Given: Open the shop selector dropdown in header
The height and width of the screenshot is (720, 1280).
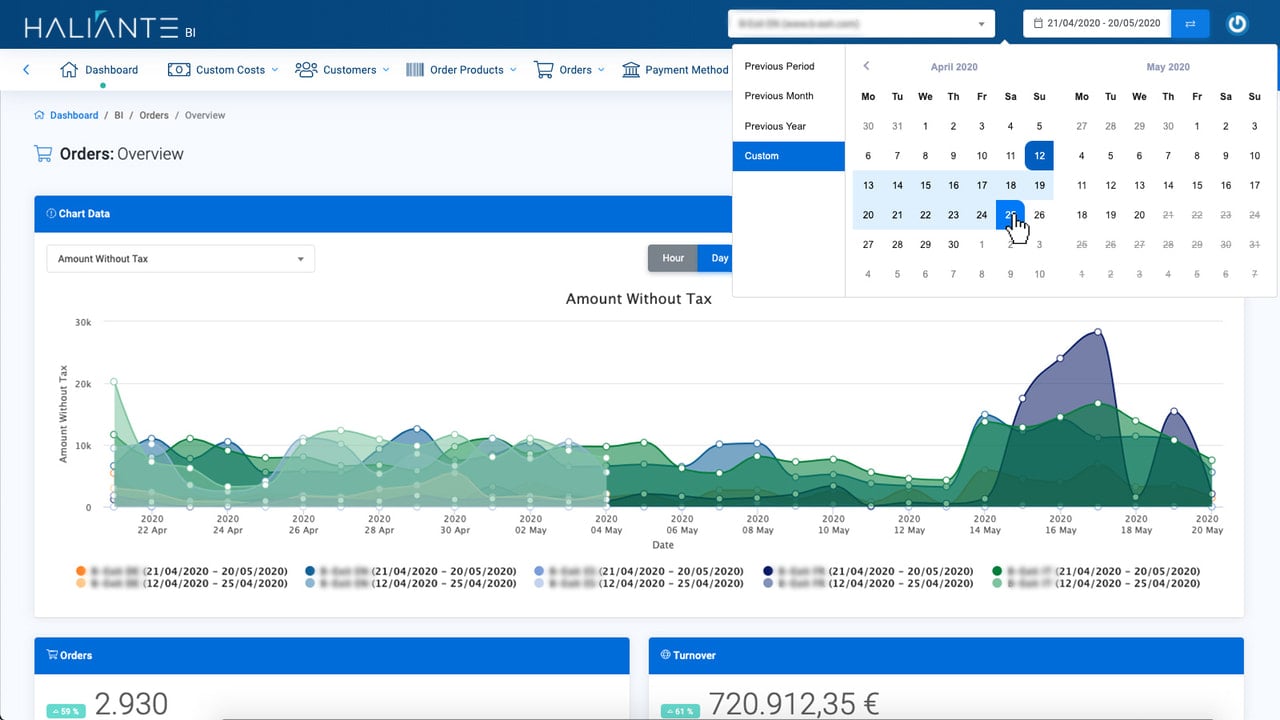Looking at the screenshot, I should click(862, 23).
